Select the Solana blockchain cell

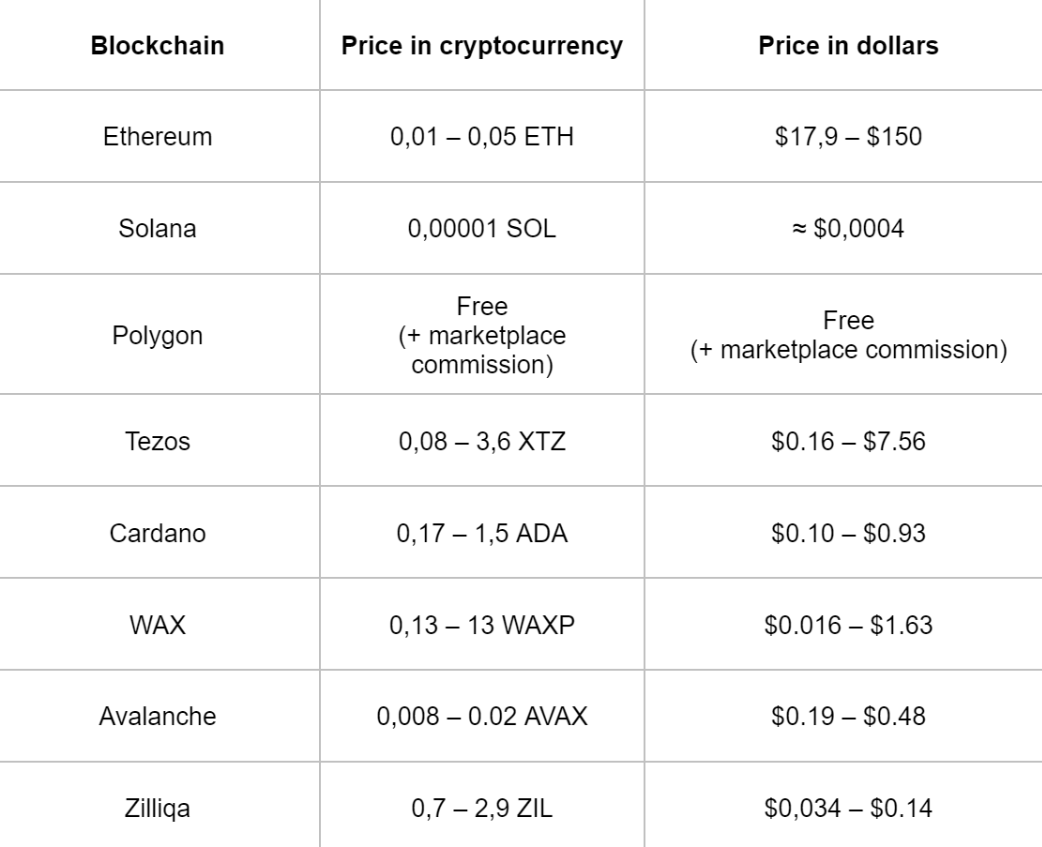pos(158,227)
